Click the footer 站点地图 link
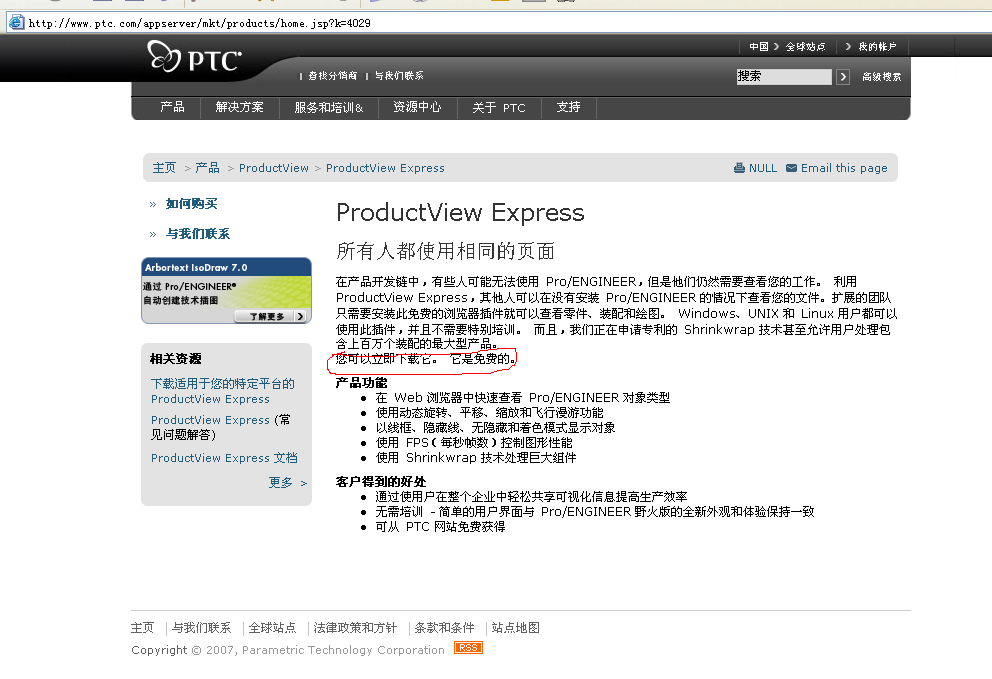The width and height of the screenshot is (992, 679). click(x=516, y=628)
